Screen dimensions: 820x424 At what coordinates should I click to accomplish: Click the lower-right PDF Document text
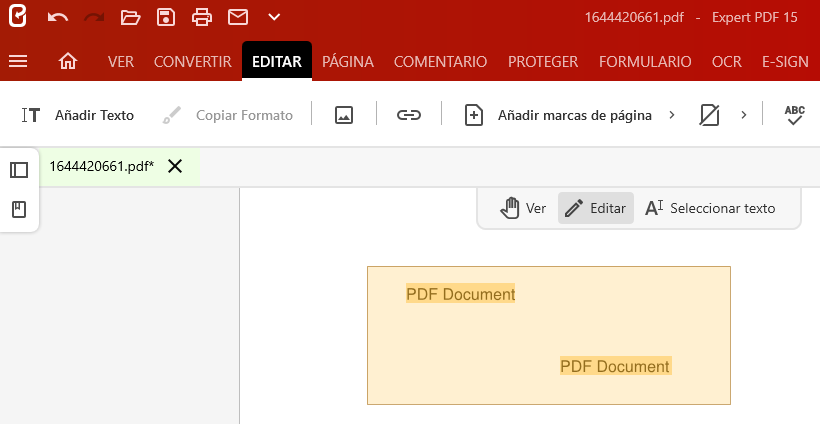click(615, 366)
